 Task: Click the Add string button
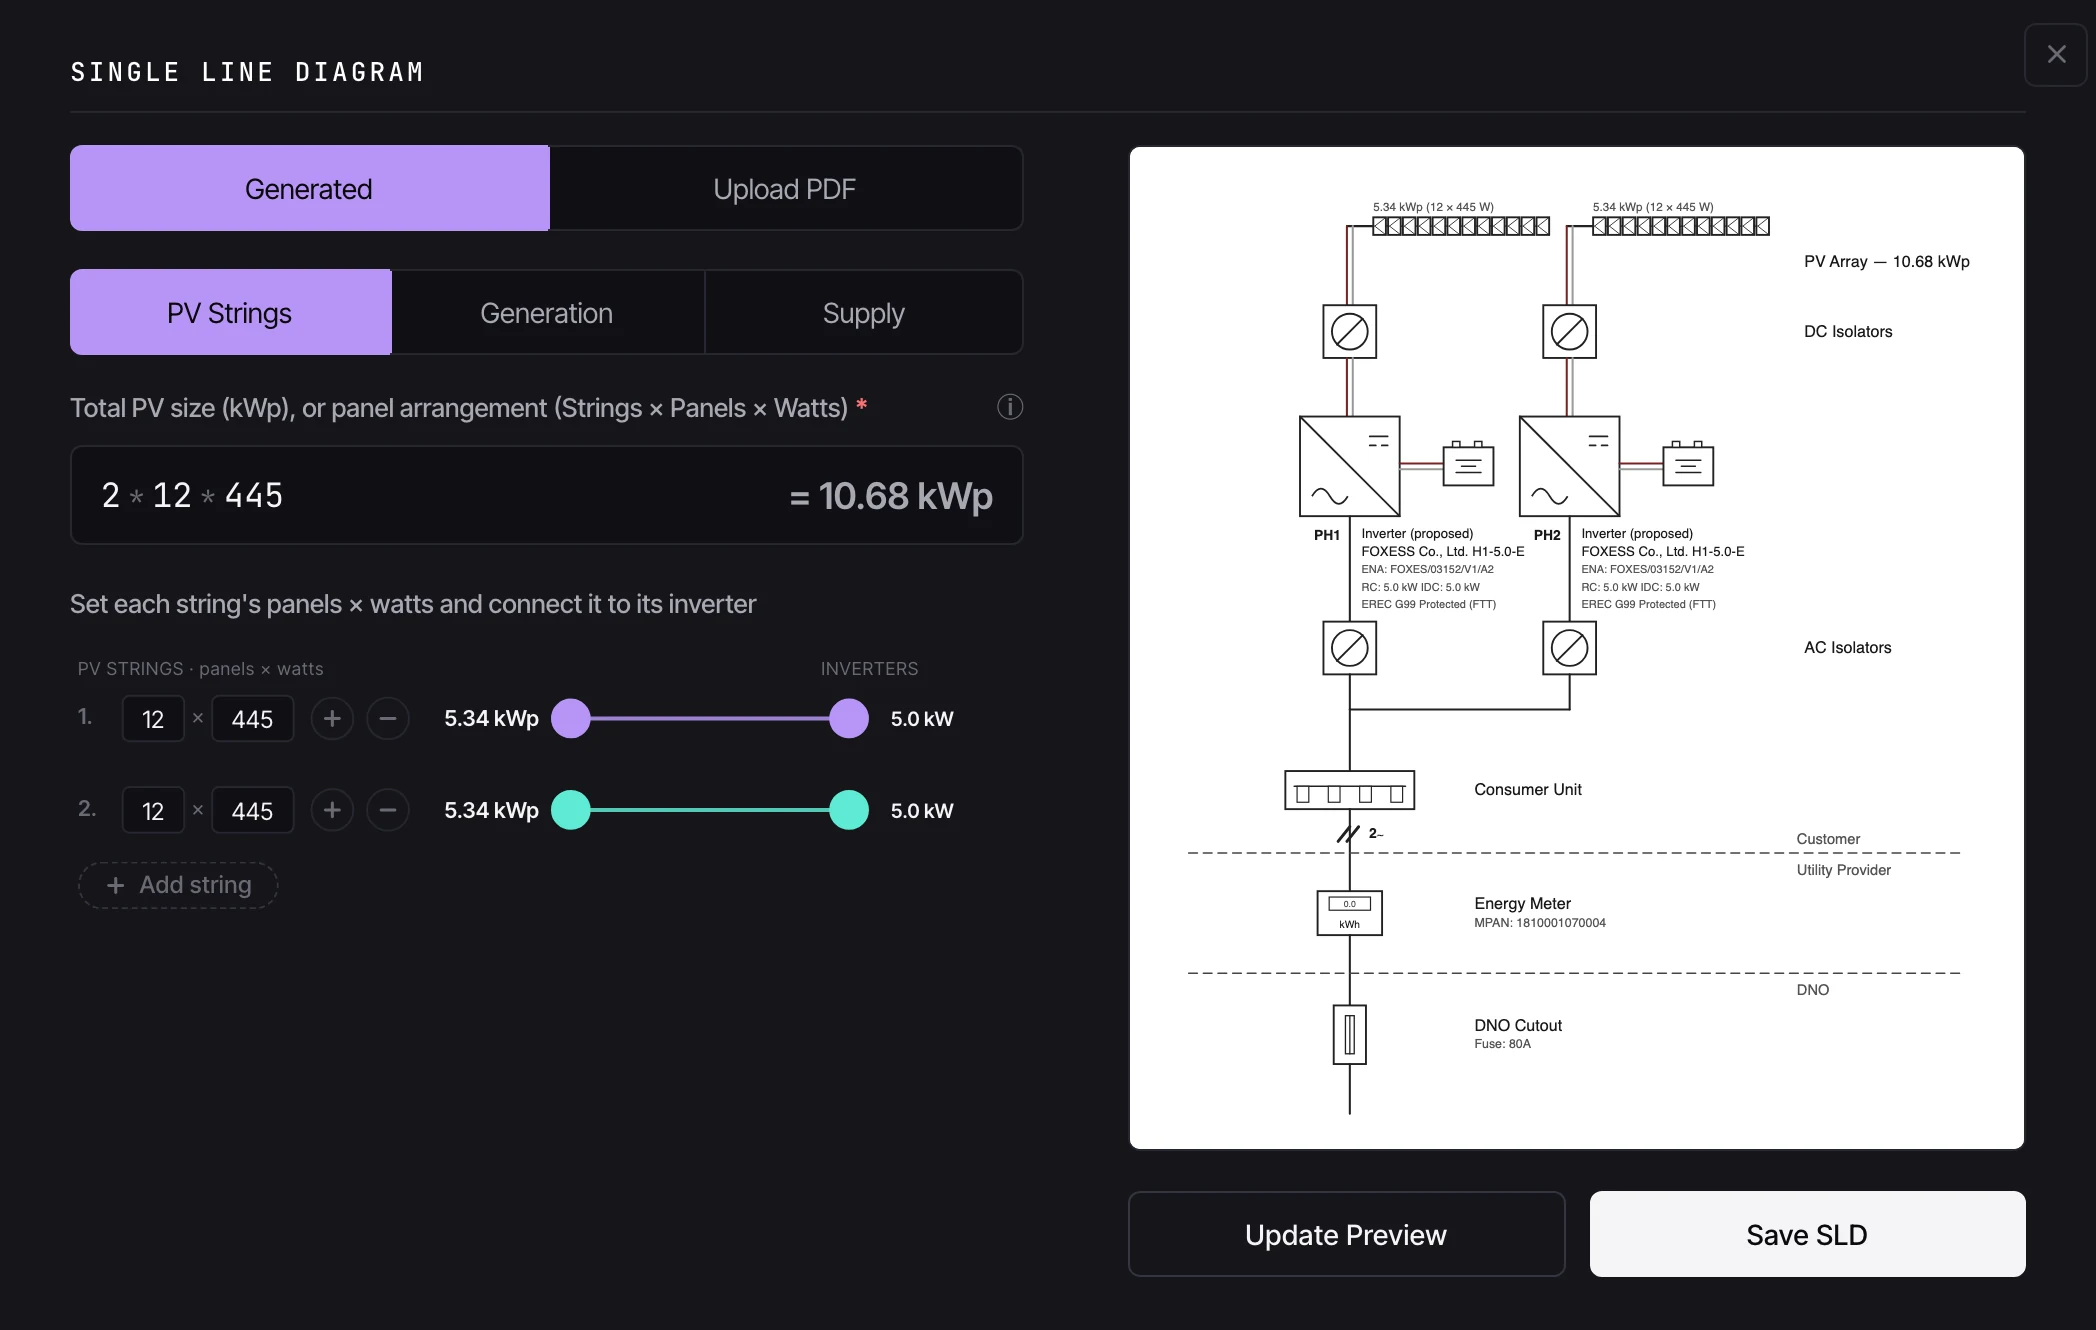coord(178,885)
